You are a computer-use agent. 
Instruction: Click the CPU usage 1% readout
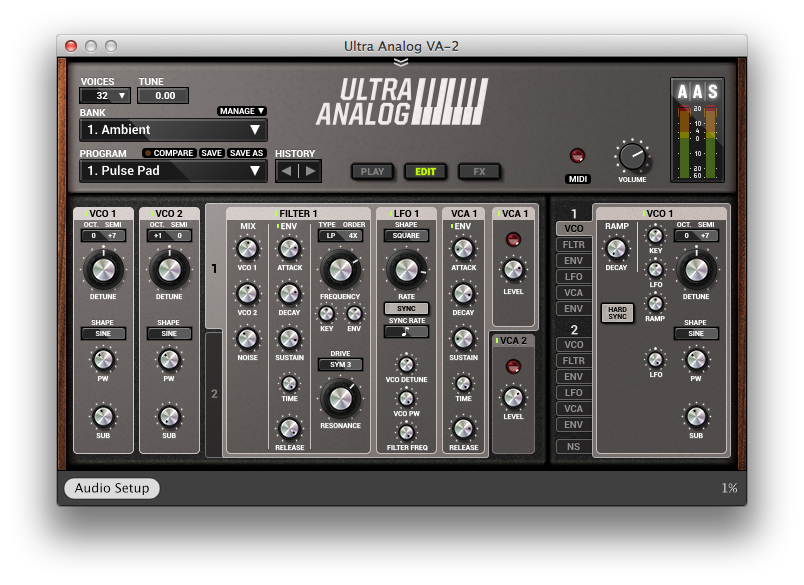(729, 488)
